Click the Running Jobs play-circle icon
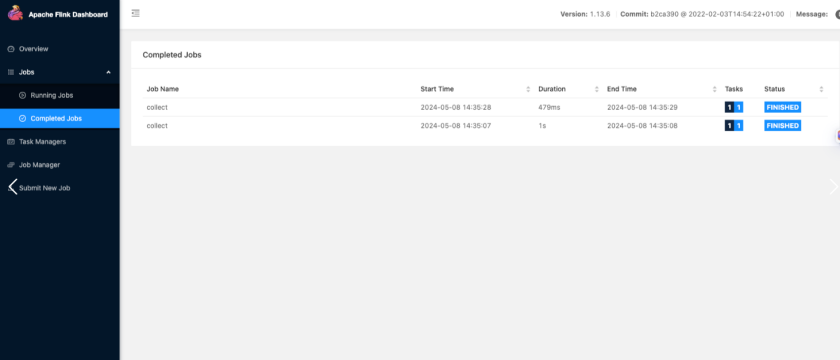 tap(22, 95)
